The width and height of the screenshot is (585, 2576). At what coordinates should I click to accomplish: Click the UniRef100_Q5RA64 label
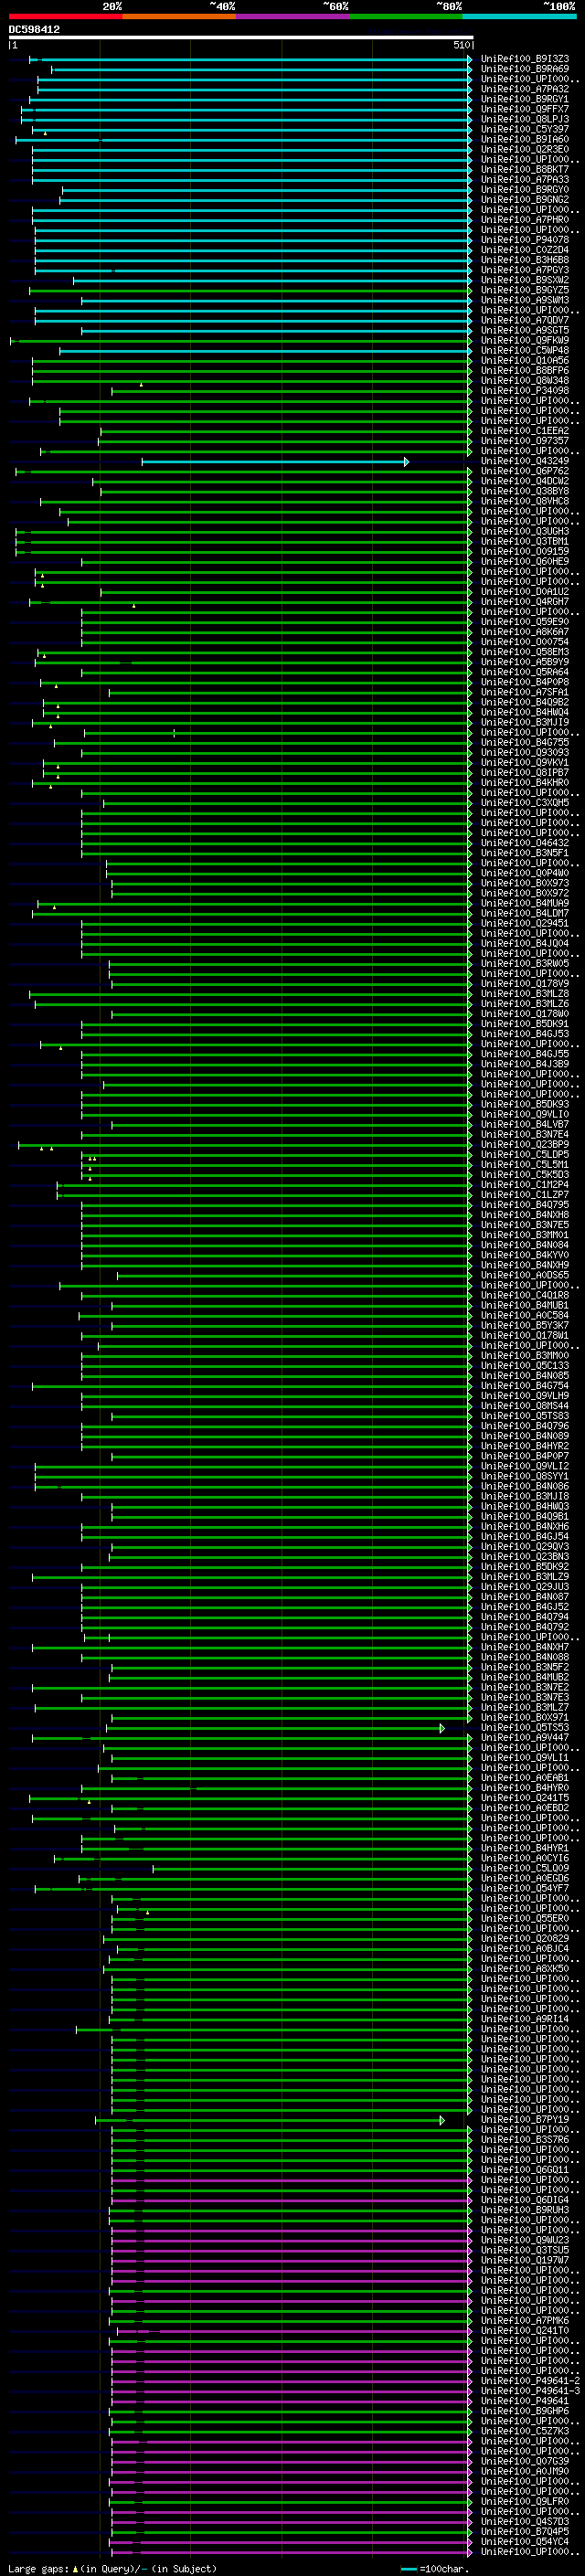coord(525,673)
